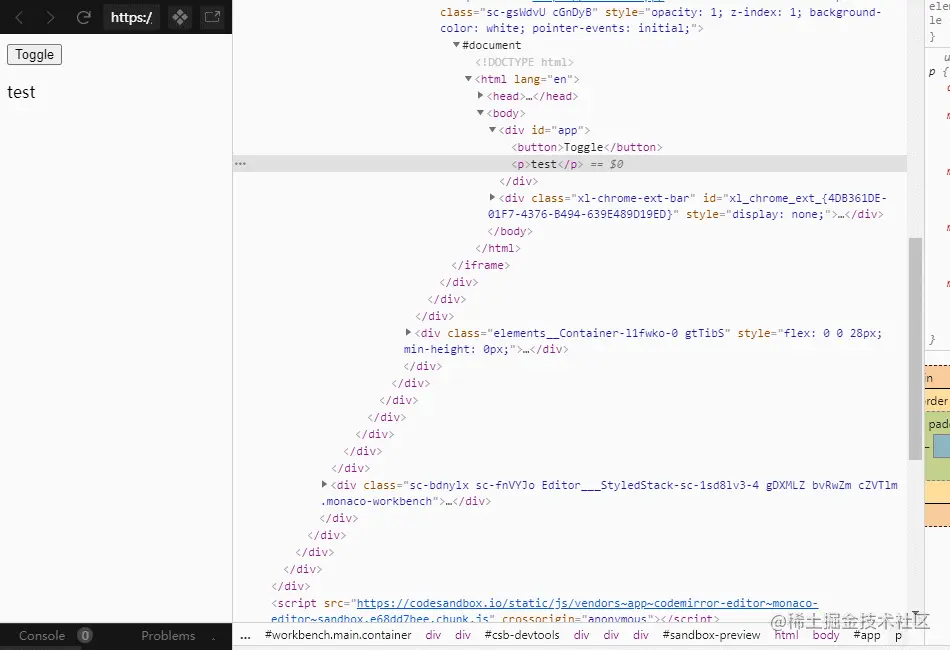This screenshot has height=650, width=950.
Task: Select the DOCTYPE html row
Action: [x=525, y=62]
